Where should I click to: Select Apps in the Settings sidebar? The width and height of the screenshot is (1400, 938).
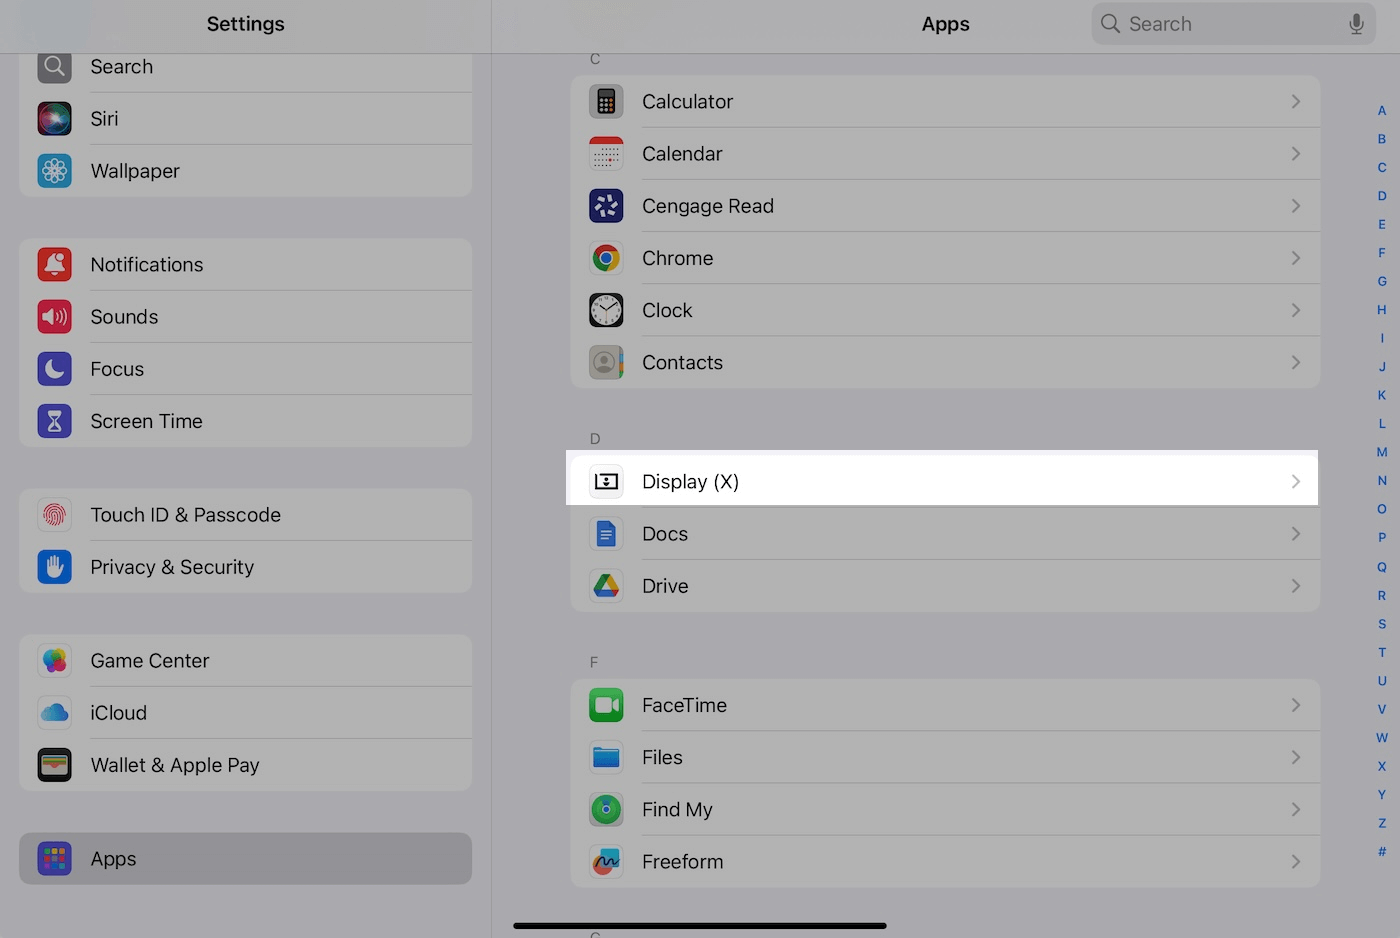[245, 858]
